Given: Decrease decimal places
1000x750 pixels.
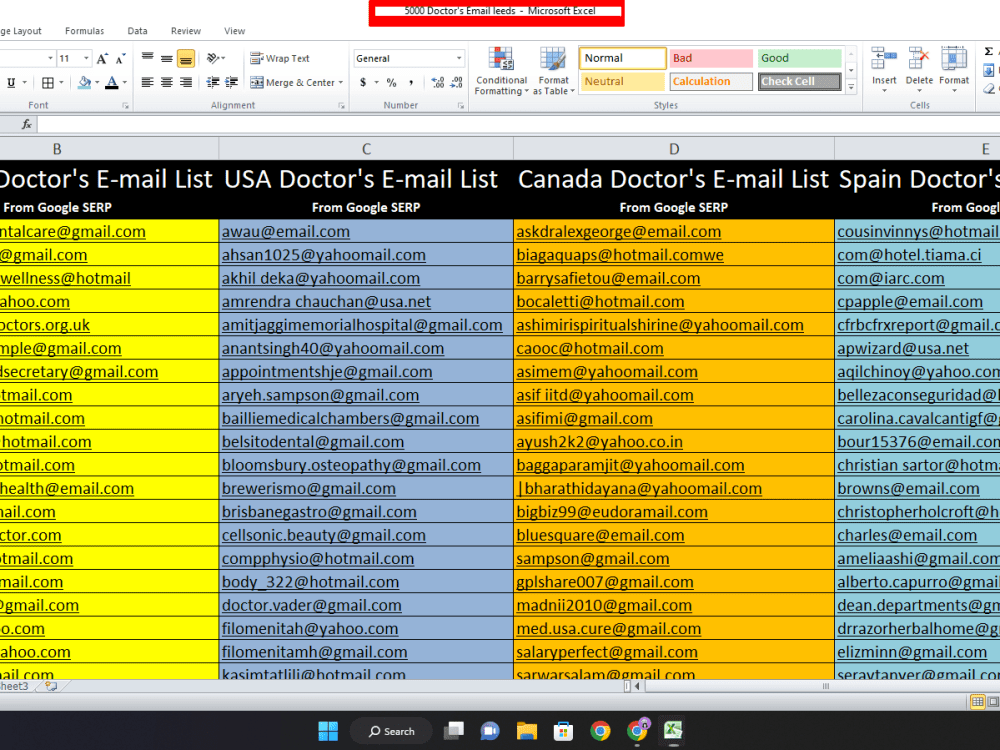Looking at the screenshot, I should tap(457, 82).
